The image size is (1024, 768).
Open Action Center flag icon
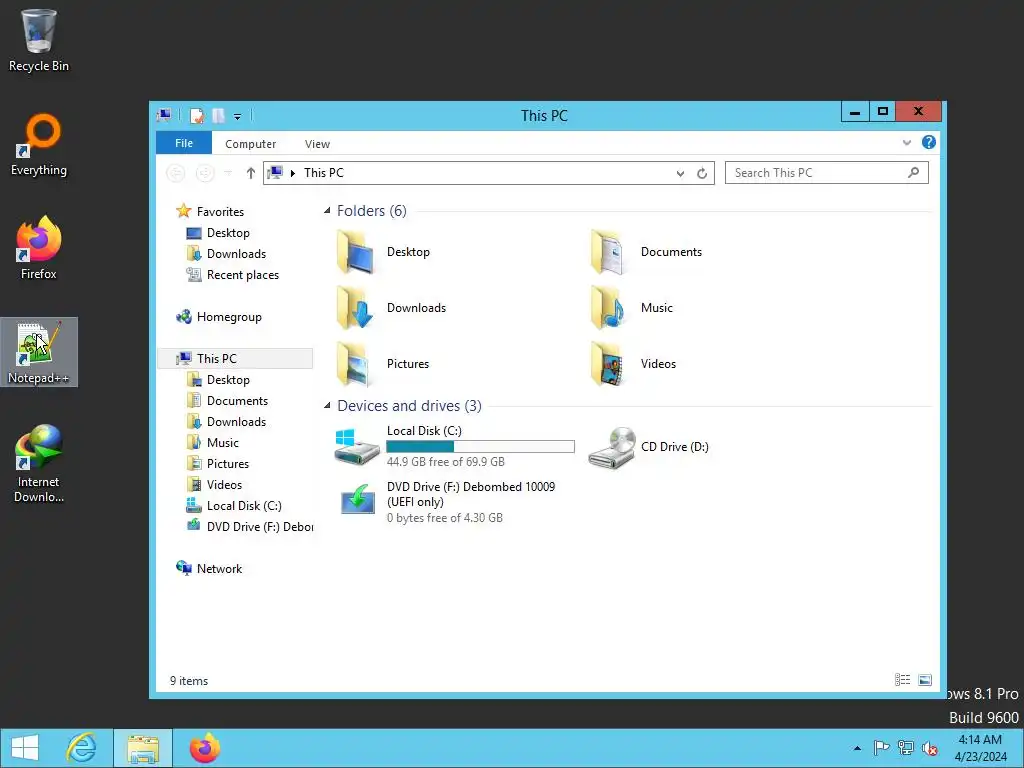(881, 748)
